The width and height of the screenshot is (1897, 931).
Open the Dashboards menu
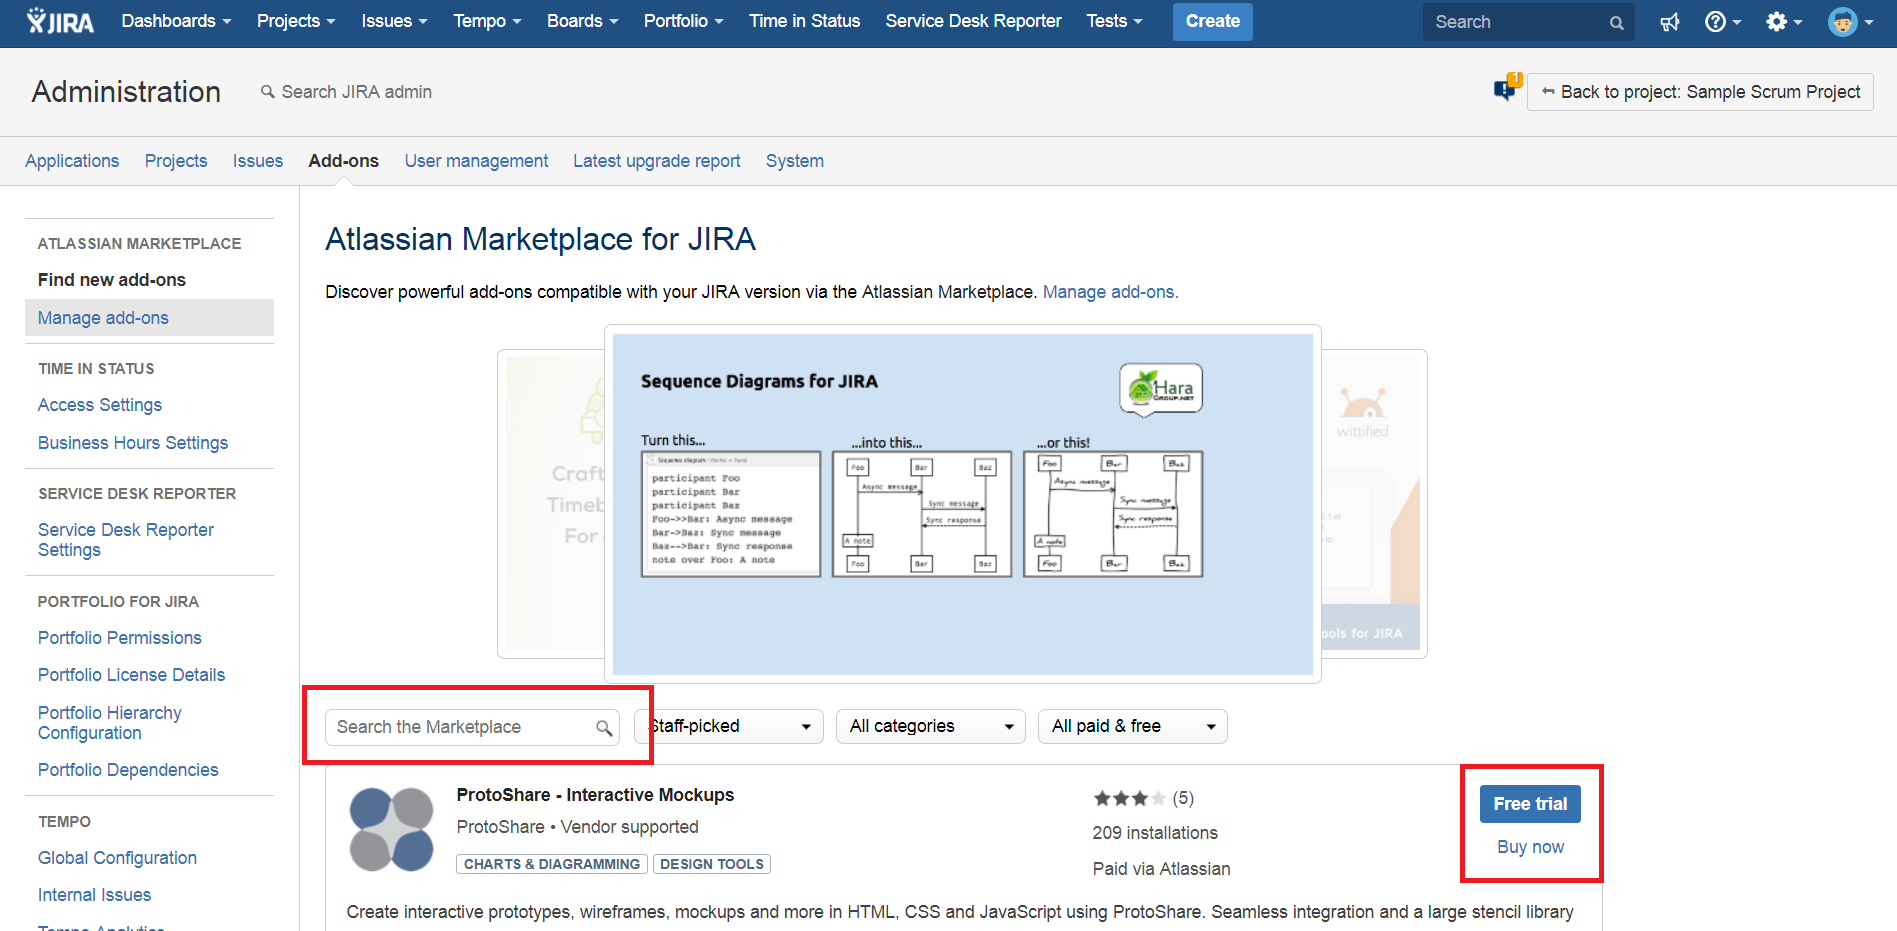[176, 21]
